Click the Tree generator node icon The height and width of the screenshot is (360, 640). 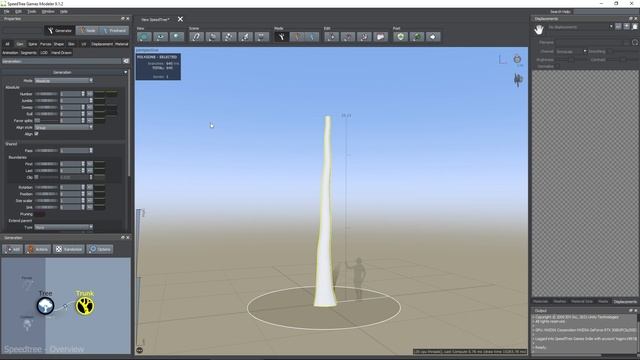click(x=45, y=306)
